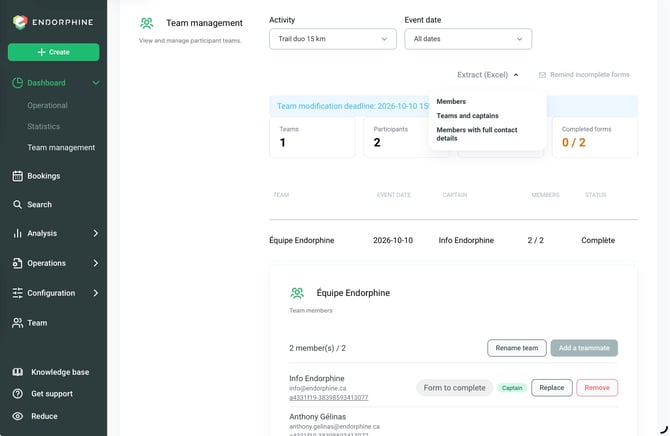Screen dimensions: 670x436
Task: Click the Dashboard pie chart icon
Action: (x=18, y=83)
